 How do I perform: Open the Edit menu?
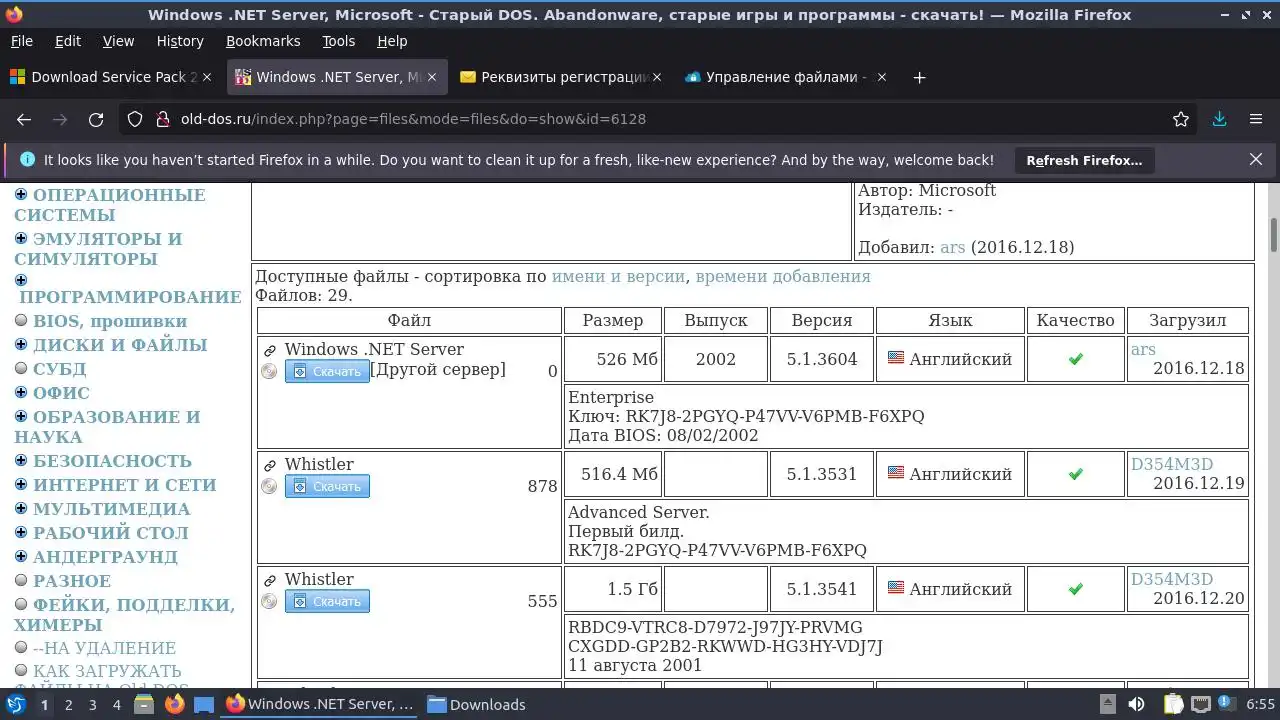coord(68,41)
